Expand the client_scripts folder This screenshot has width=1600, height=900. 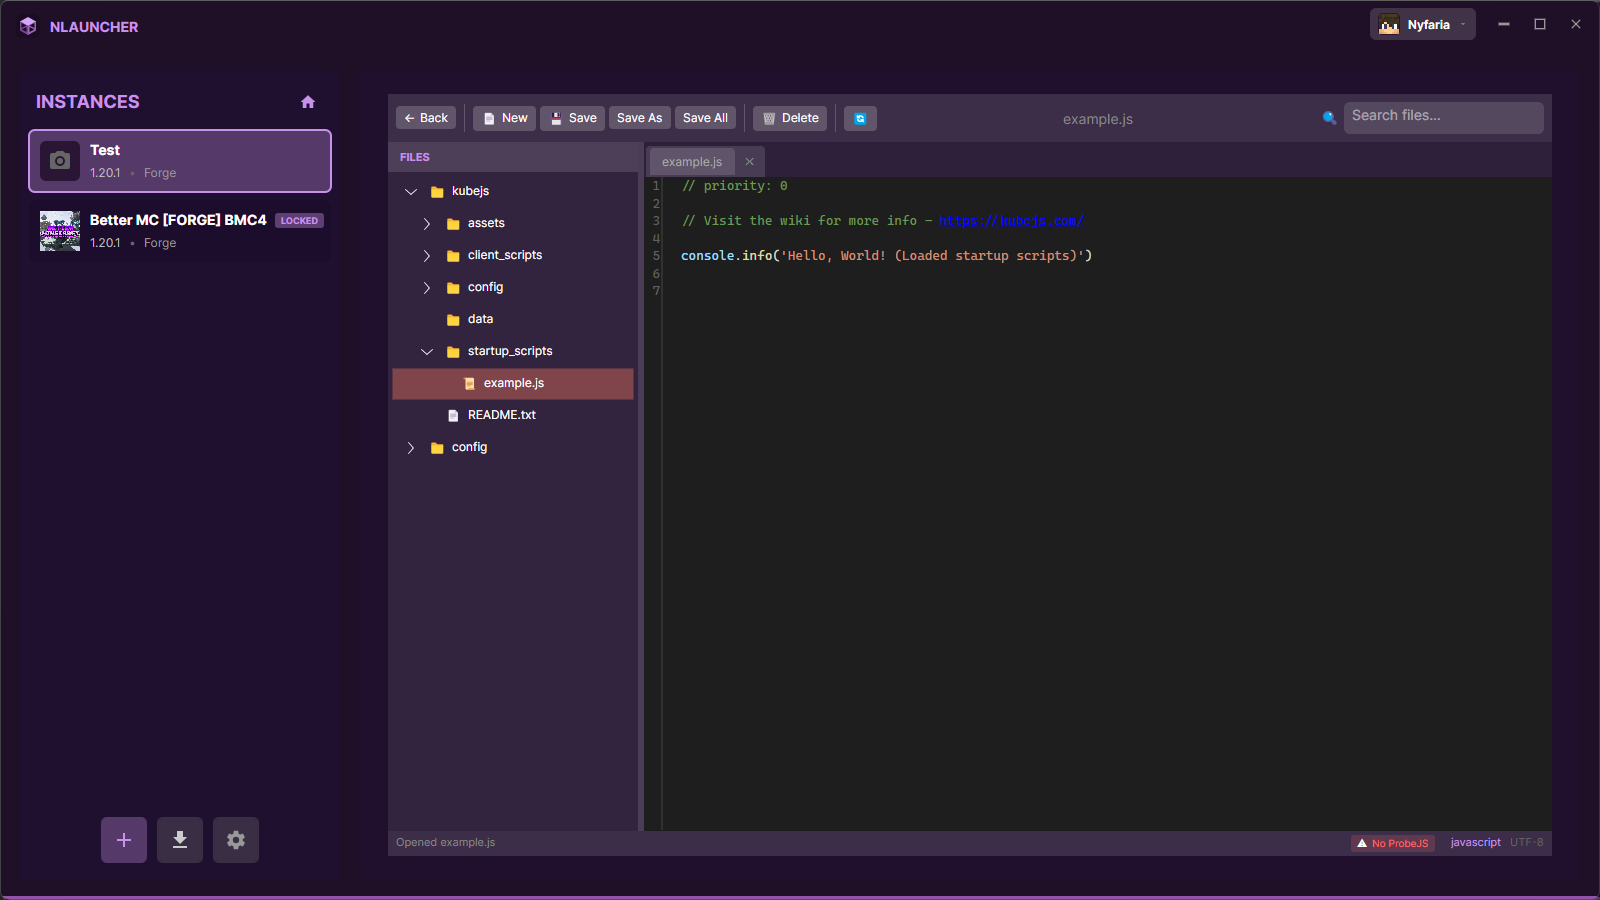[x=427, y=255]
